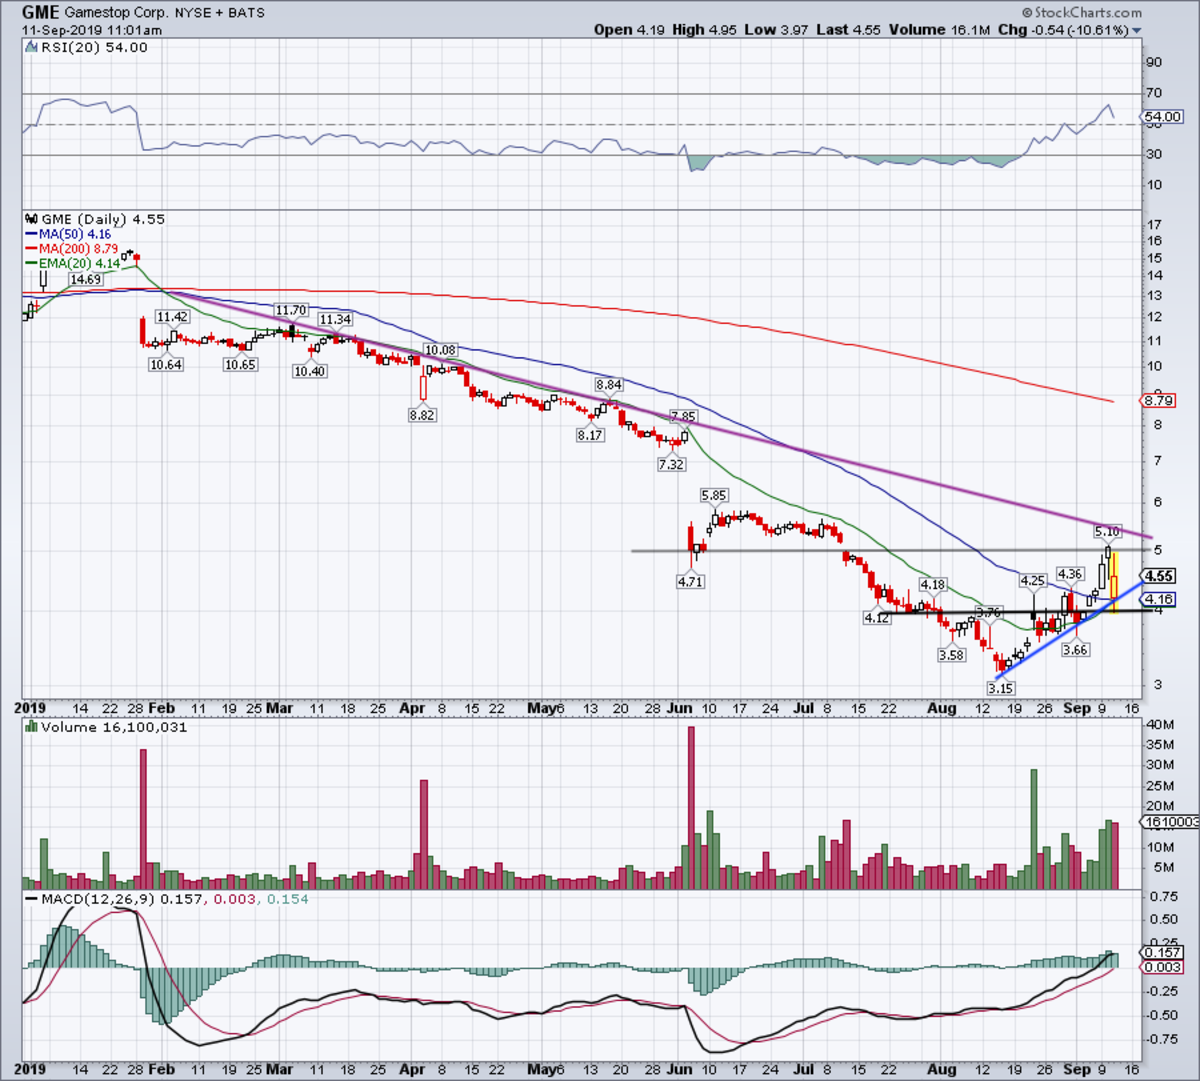Click the 0.157 tag on the MACD axis
This screenshot has width=1200, height=1081.
[x=1163, y=953]
